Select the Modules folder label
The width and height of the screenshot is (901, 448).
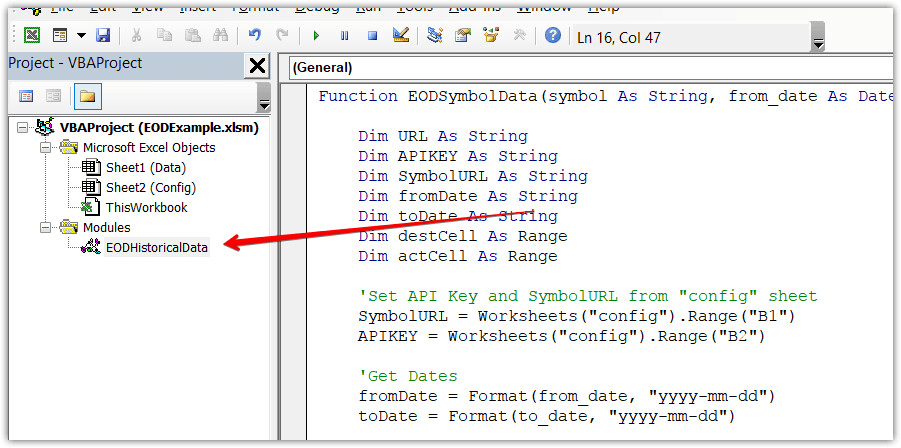click(x=107, y=227)
